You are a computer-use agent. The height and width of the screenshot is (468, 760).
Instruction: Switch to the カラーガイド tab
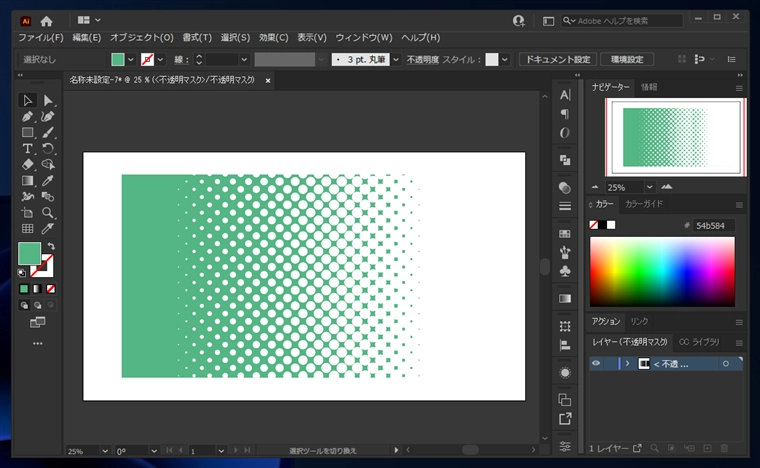coord(644,204)
